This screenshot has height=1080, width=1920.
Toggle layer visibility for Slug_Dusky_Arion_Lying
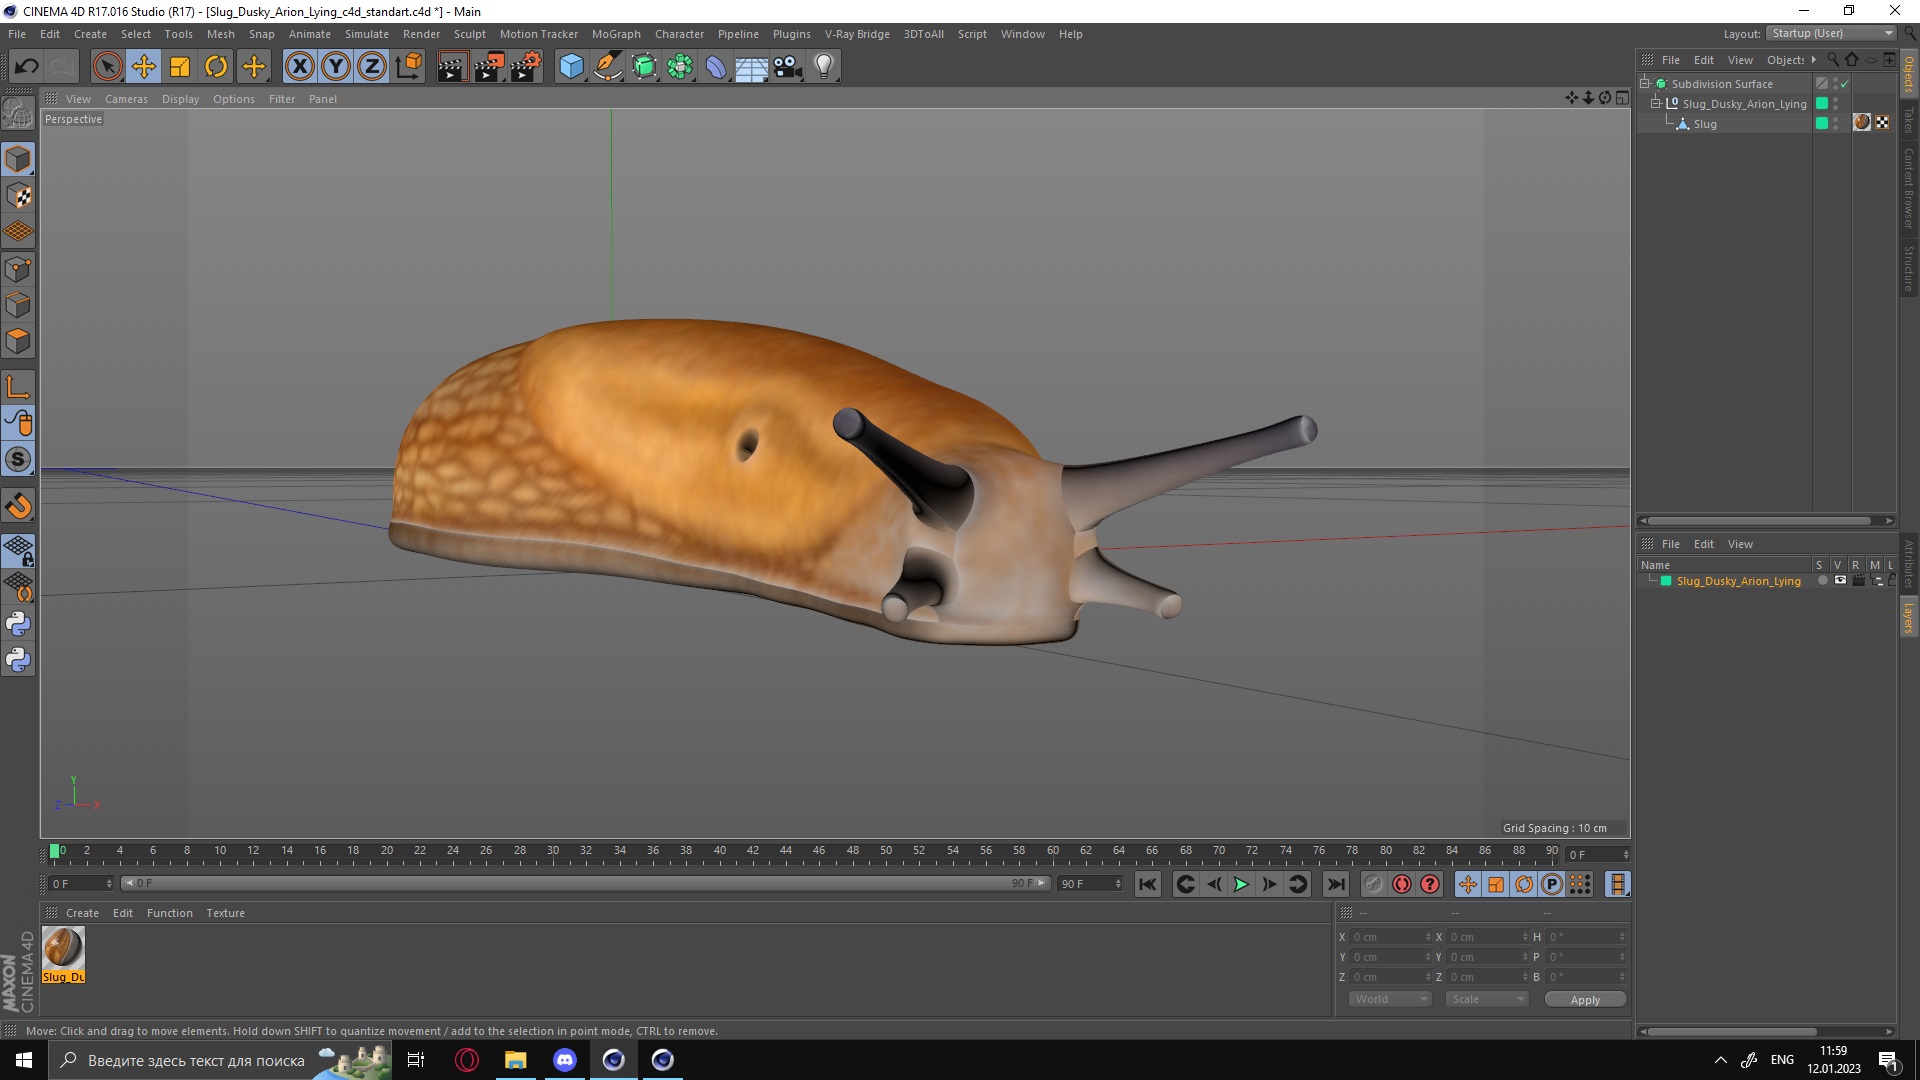click(1840, 581)
